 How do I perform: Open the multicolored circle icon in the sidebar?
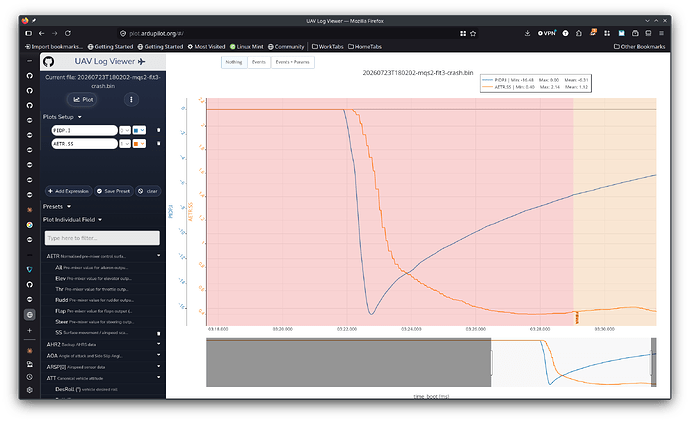coord(29,225)
